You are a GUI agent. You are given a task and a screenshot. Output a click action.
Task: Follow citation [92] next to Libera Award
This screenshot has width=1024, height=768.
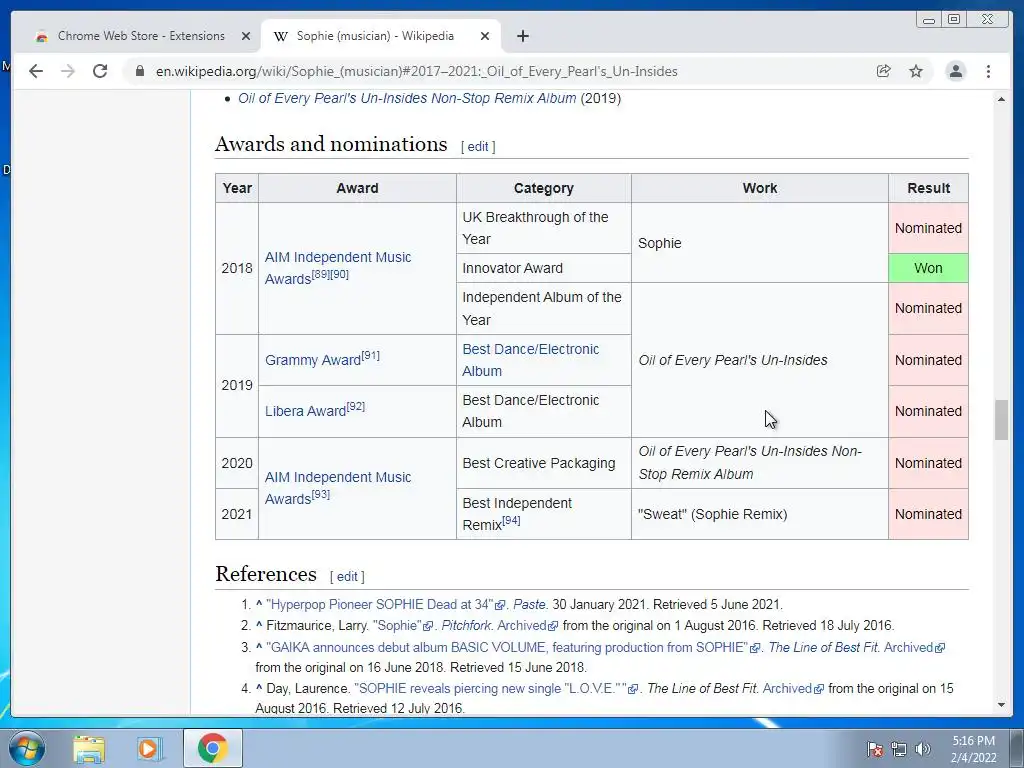[356, 406]
